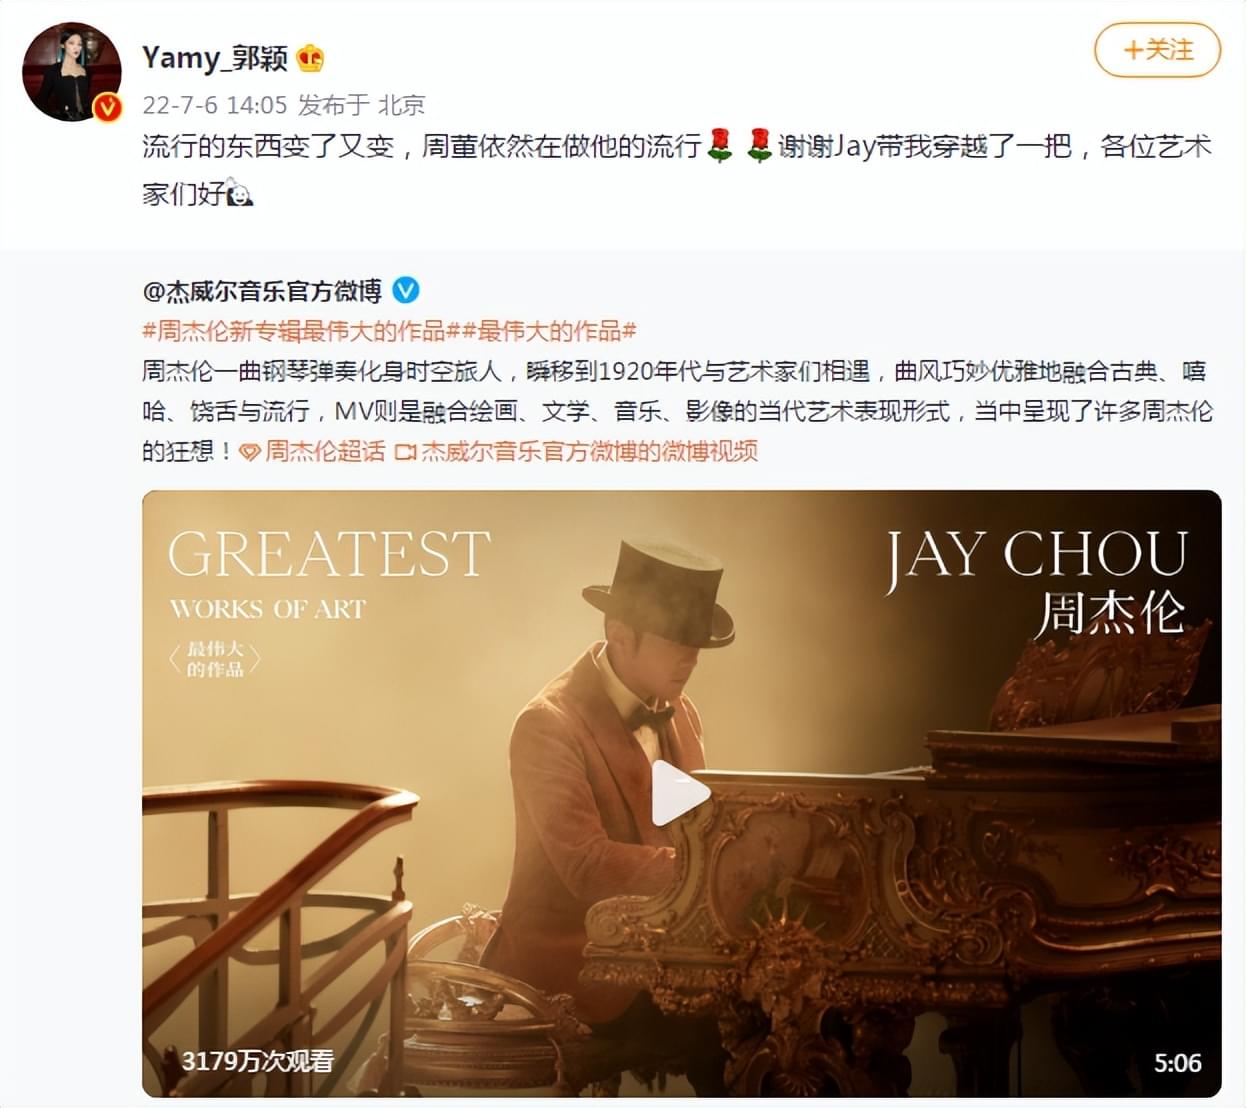Viewport: 1246px width, 1108px height.
Task: Click the blue verified badge after 杰威尔音乐官方微博
Action: coord(405,291)
